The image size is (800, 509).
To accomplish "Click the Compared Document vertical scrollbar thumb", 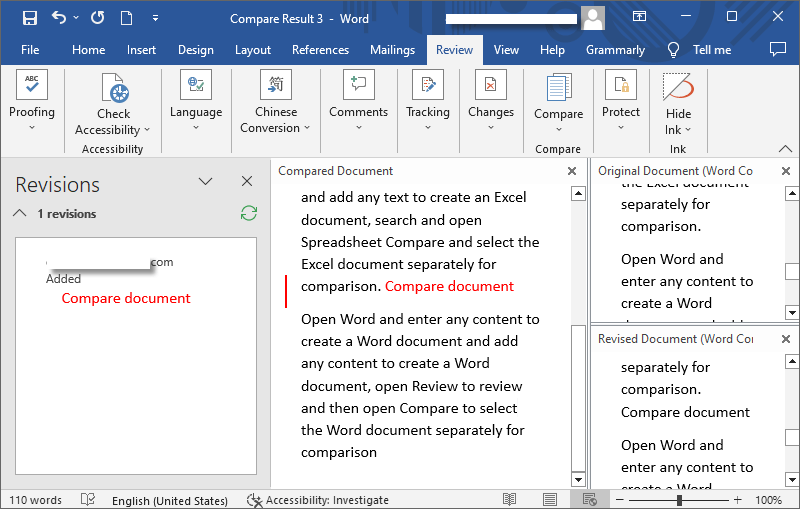I will coord(578,398).
